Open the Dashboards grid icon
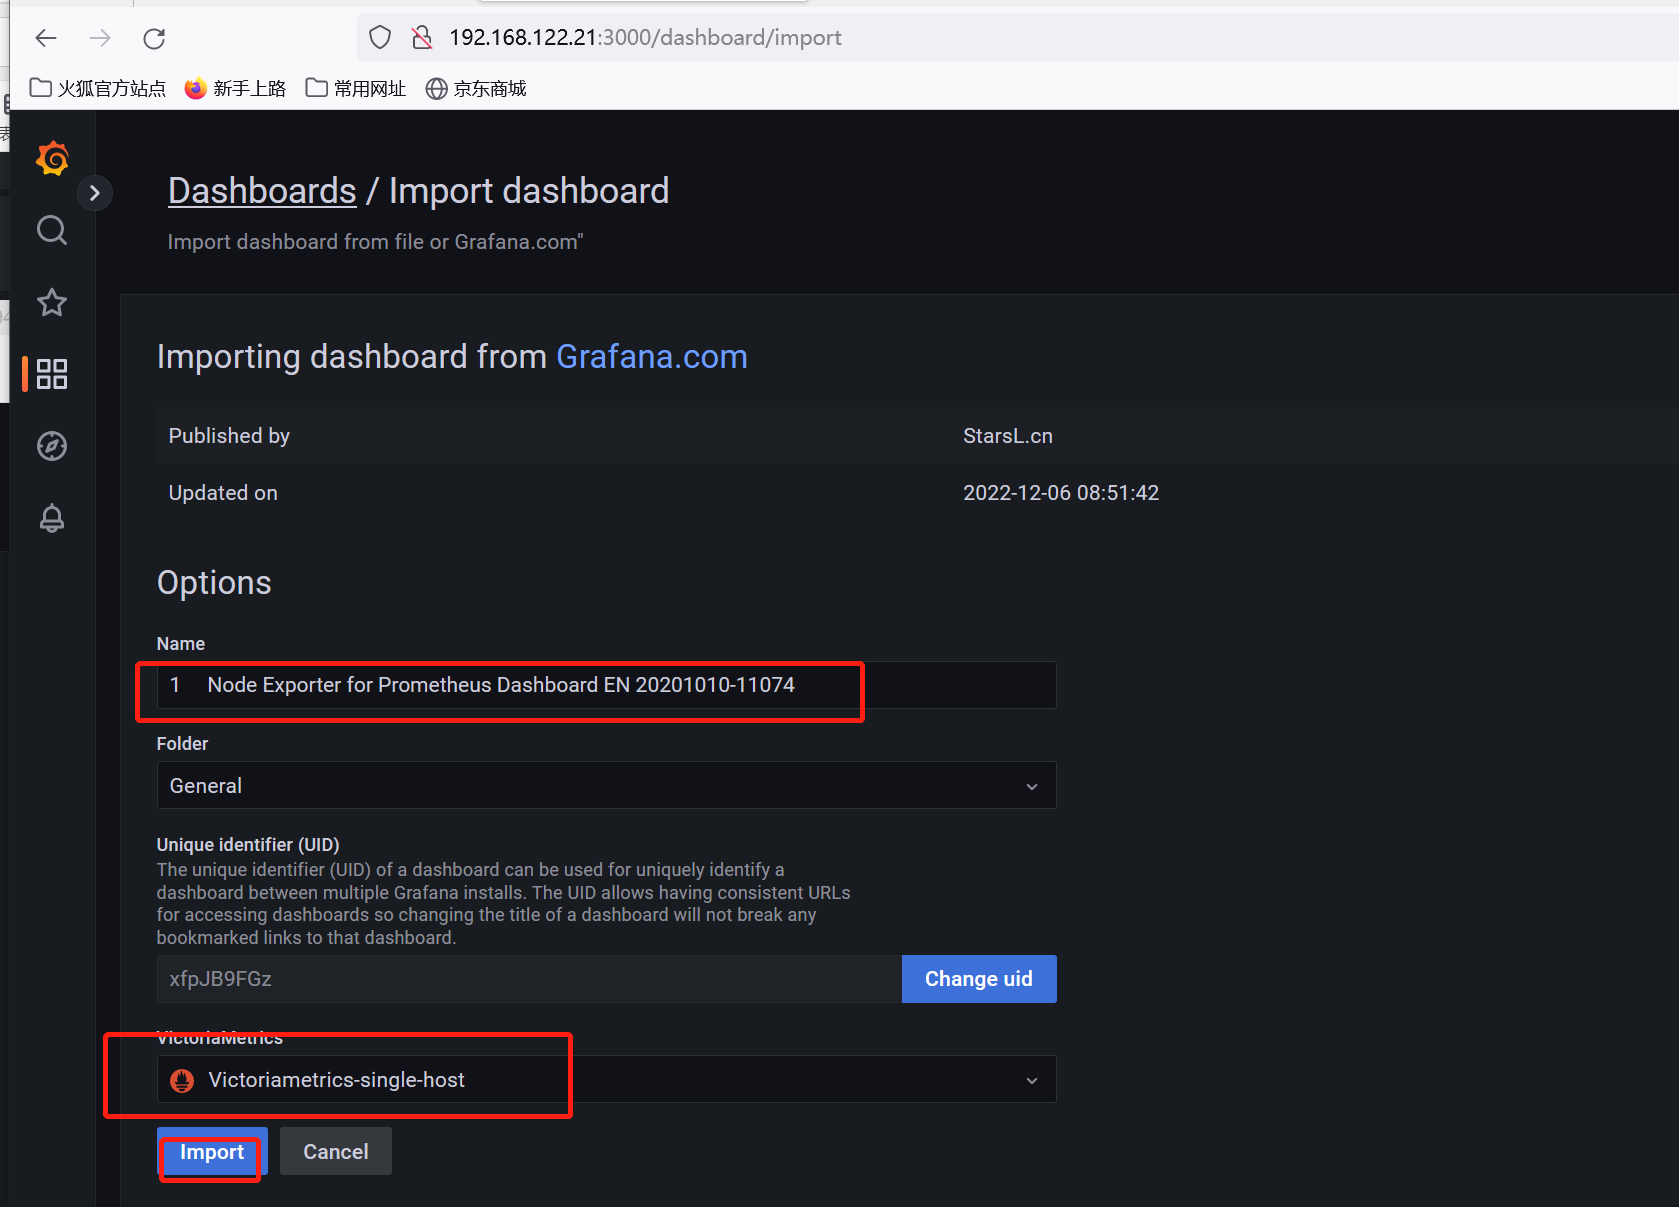1679x1207 pixels. 52,374
